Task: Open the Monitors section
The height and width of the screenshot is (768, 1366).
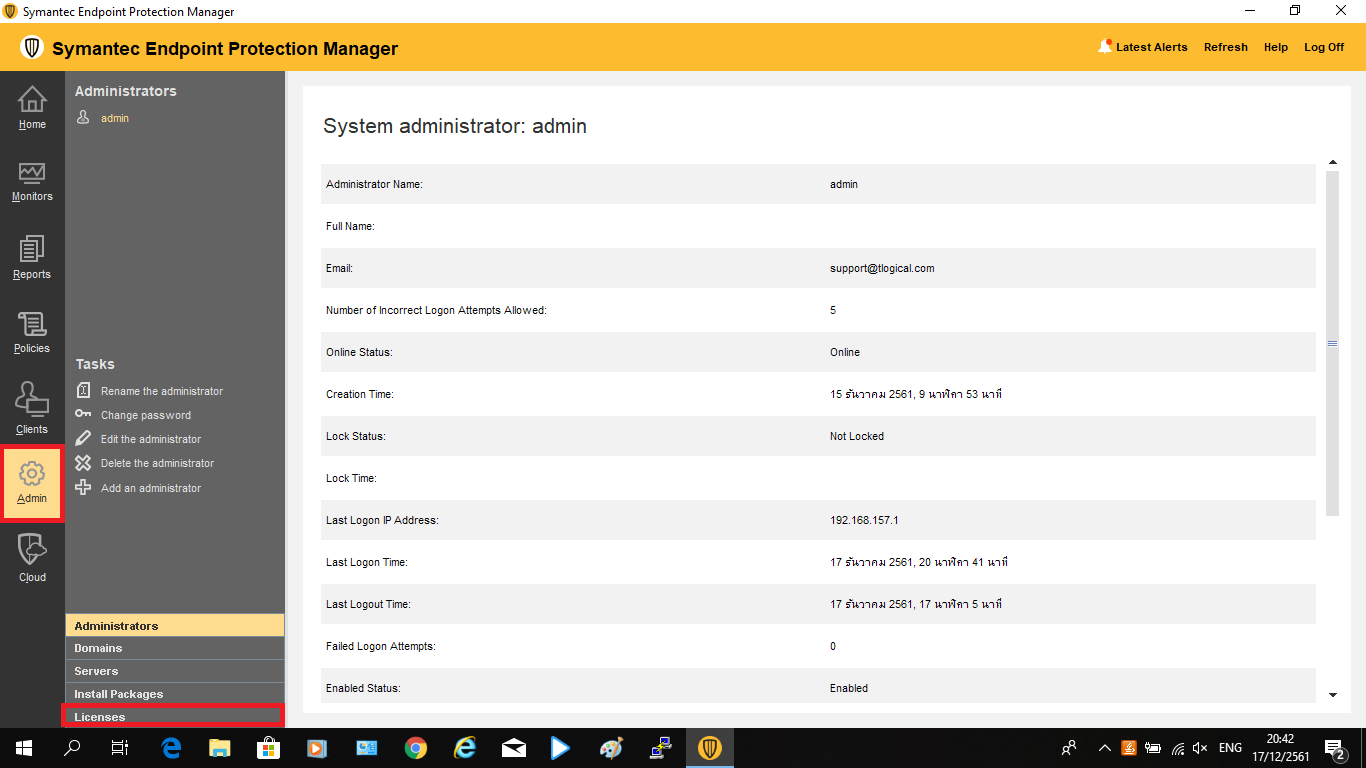Action: (32, 181)
